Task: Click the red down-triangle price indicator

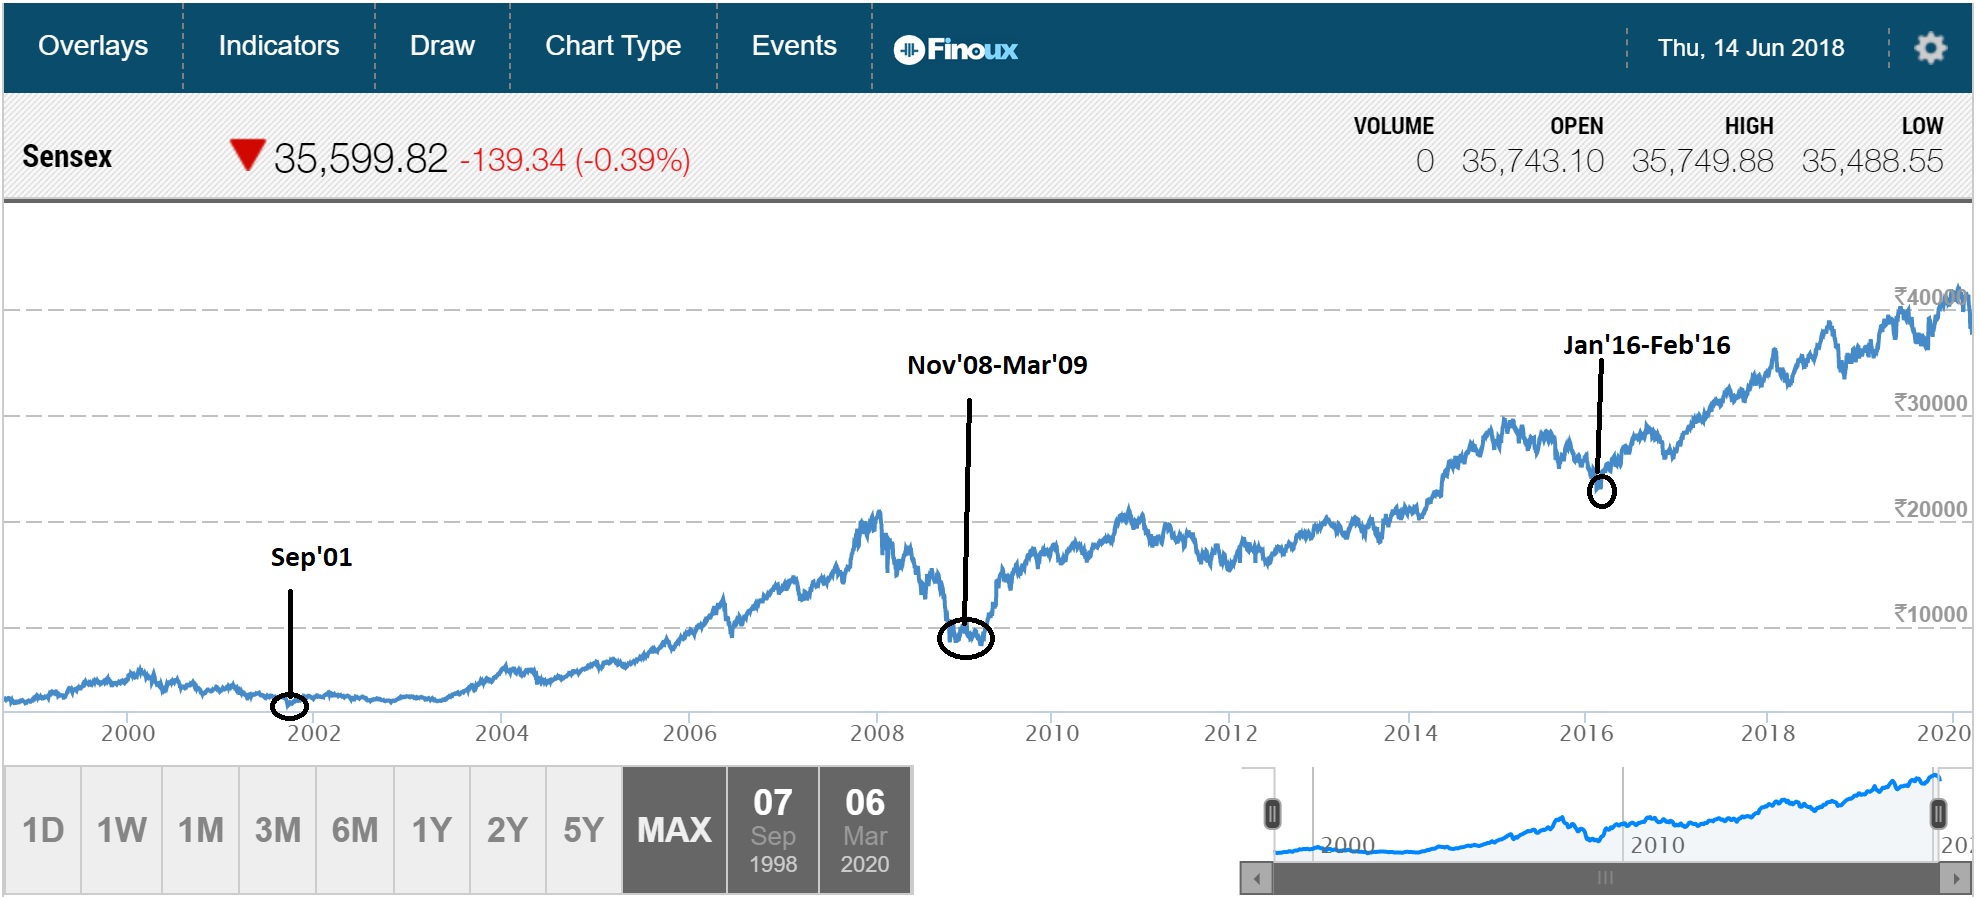Action: [x=246, y=155]
